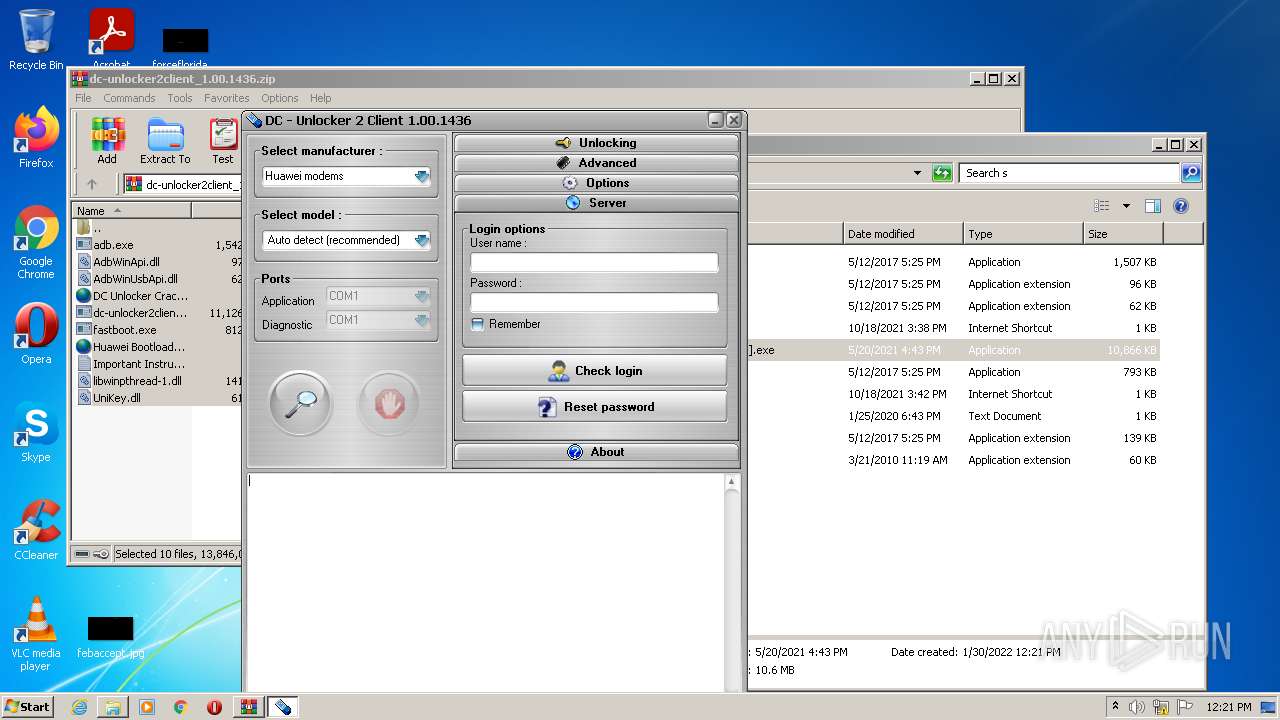
Task: Select adb.exe in WinRAR list
Action: pos(114,245)
